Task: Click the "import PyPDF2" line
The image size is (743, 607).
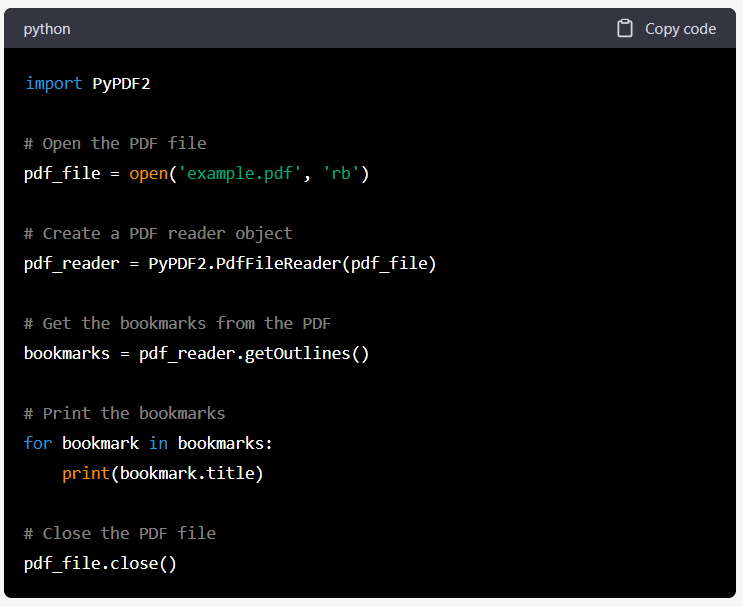Action: pyautogui.click(x=88, y=83)
